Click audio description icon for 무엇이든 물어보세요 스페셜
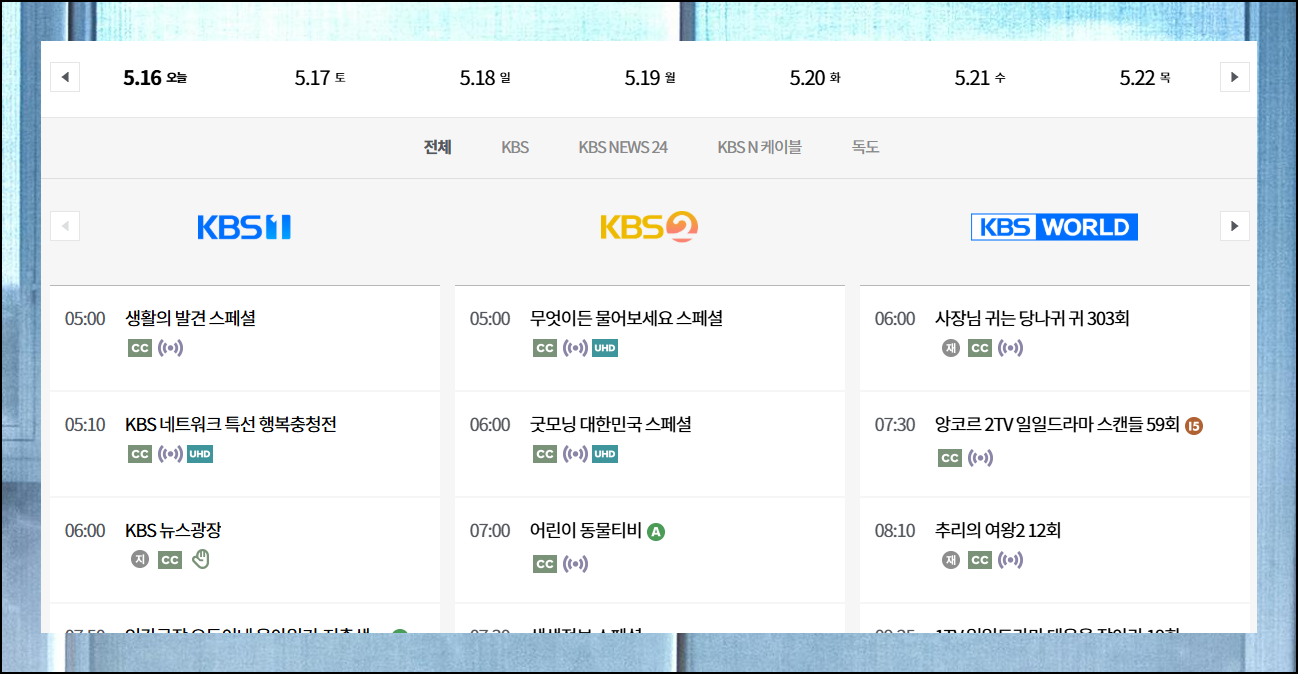 [575, 348]
